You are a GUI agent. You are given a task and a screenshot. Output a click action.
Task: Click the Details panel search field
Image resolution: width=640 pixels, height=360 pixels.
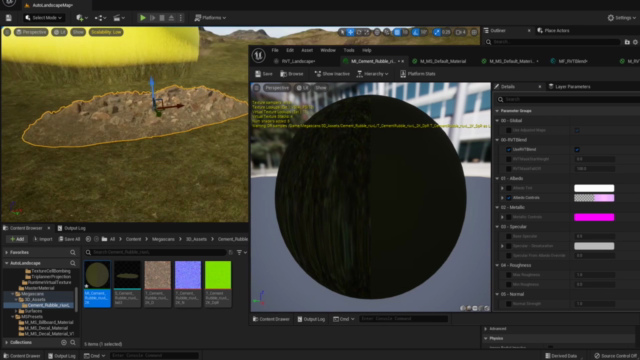[x=568, y=99]
